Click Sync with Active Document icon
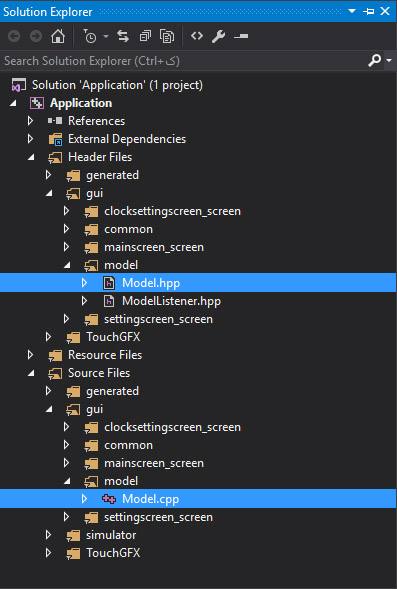 click(123, 36)
